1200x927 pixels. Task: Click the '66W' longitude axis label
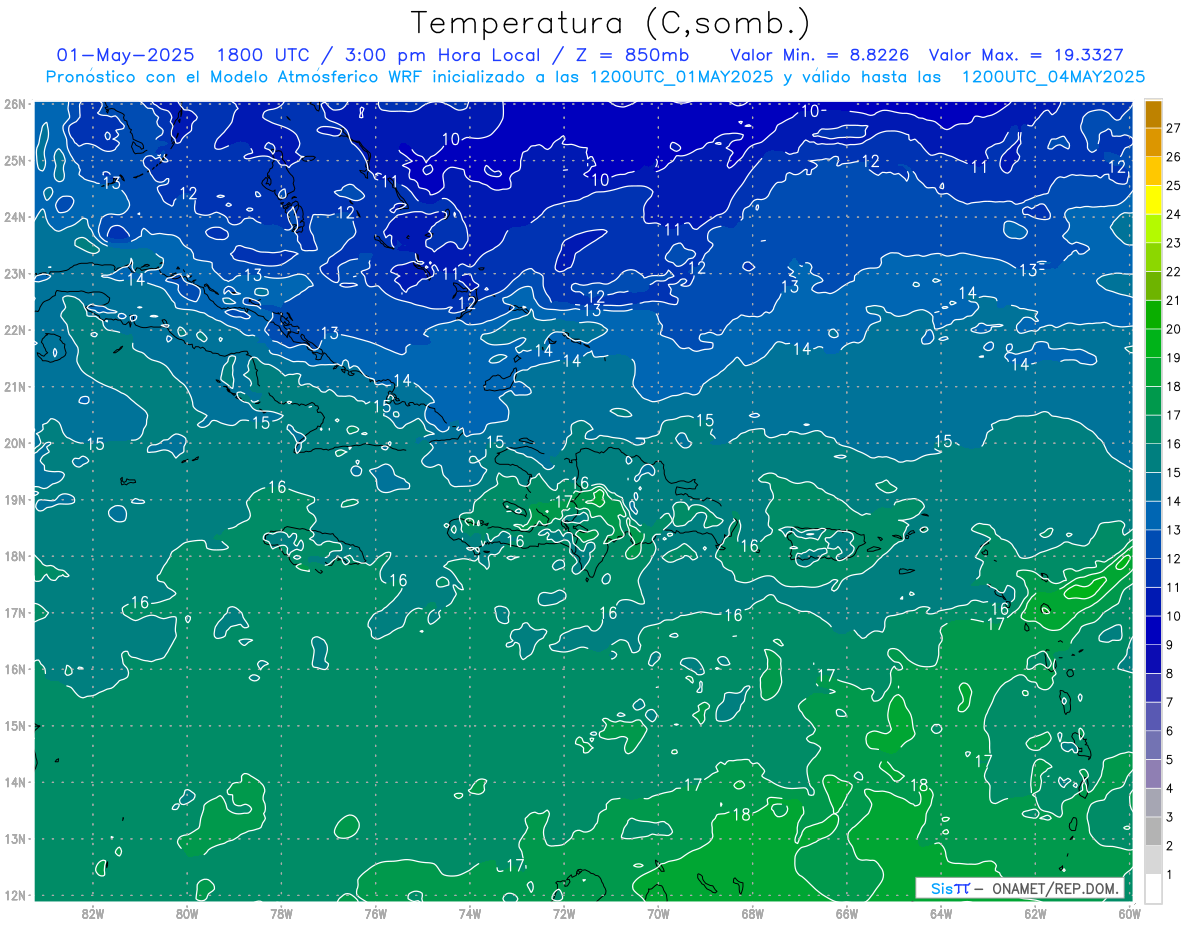846,912
